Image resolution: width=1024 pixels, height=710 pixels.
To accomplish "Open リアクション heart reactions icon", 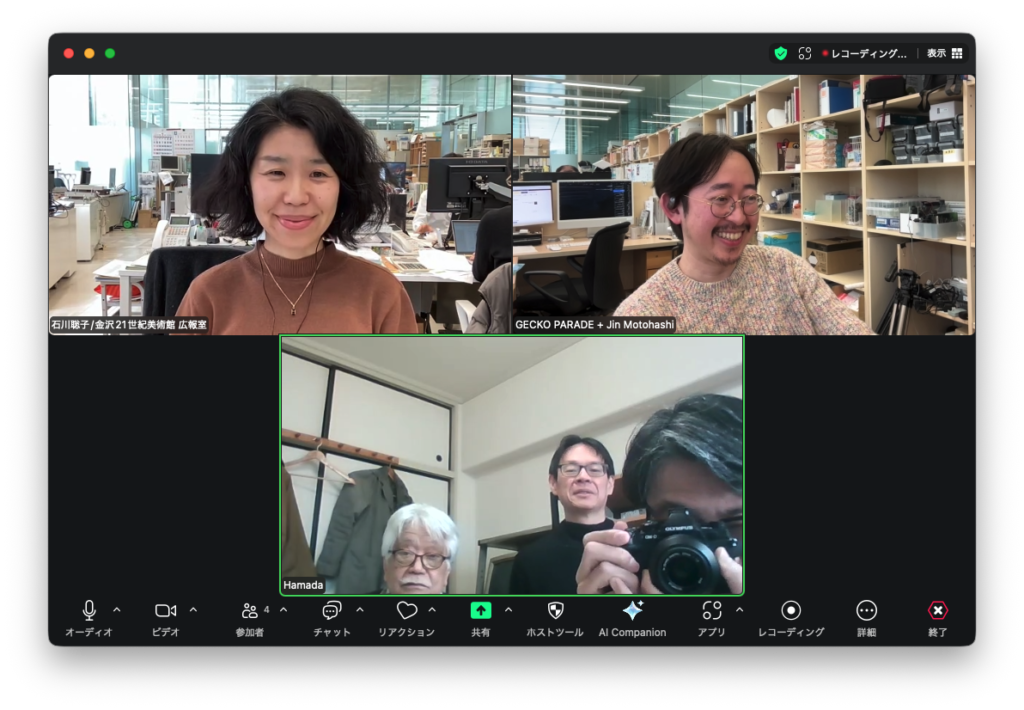I will pyautogui.click(x=406, y=611).
